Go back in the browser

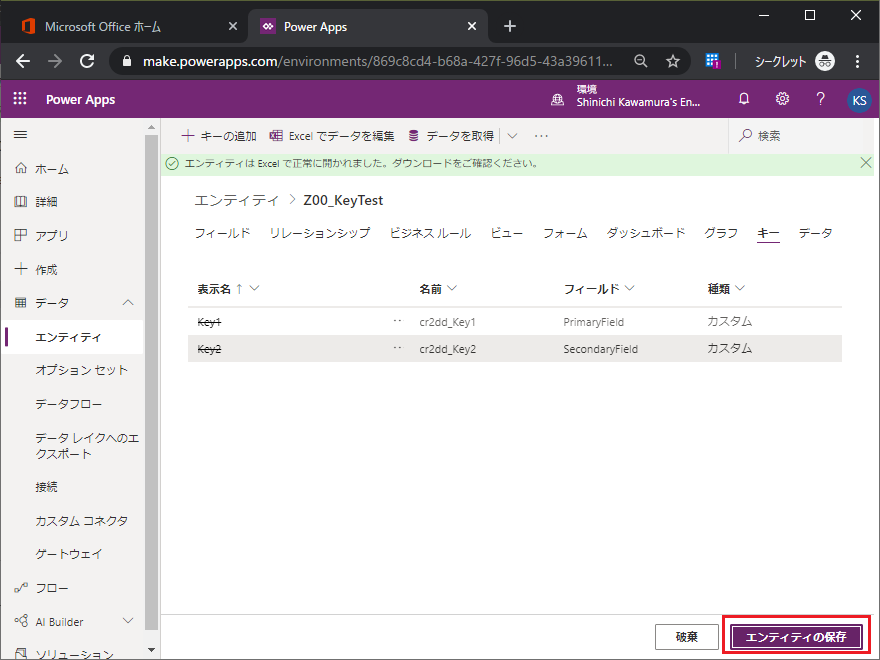22,61
